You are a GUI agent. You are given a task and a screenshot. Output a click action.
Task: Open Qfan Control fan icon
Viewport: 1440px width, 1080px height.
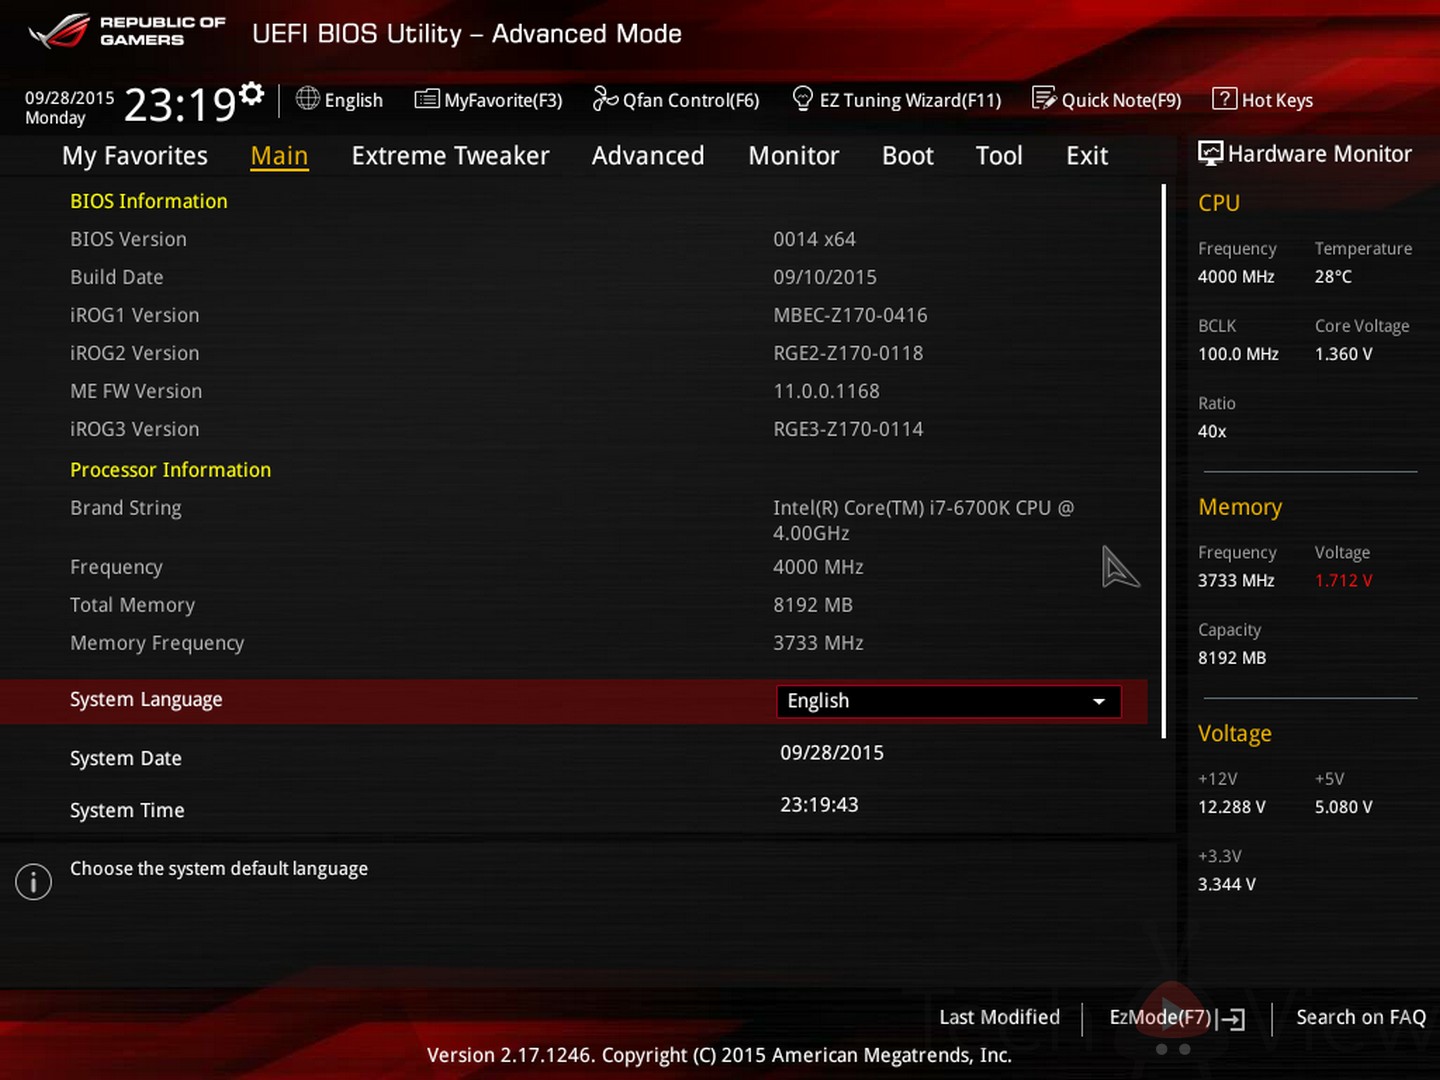[x=605, y=98]
